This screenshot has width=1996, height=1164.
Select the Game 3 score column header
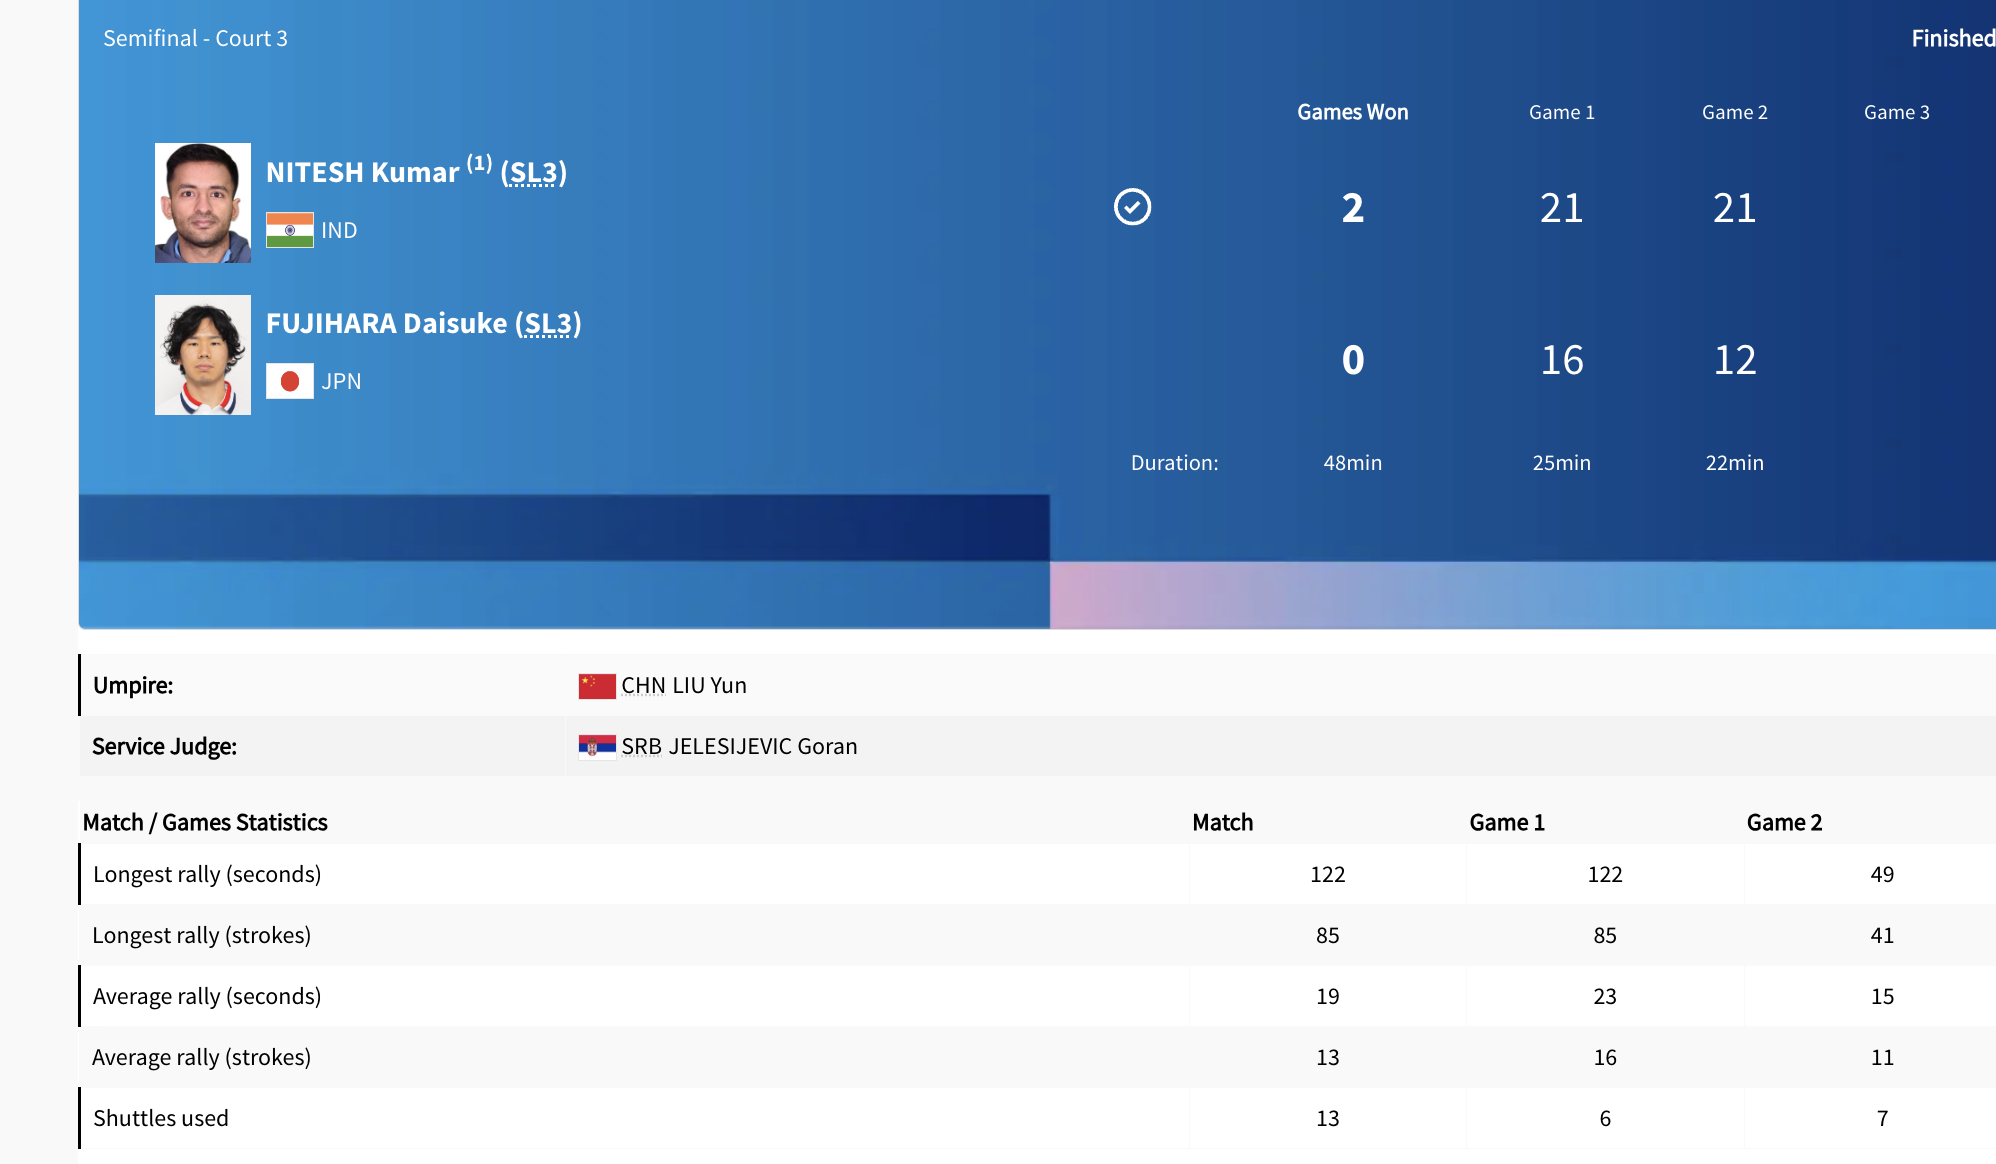(1896, 113)
